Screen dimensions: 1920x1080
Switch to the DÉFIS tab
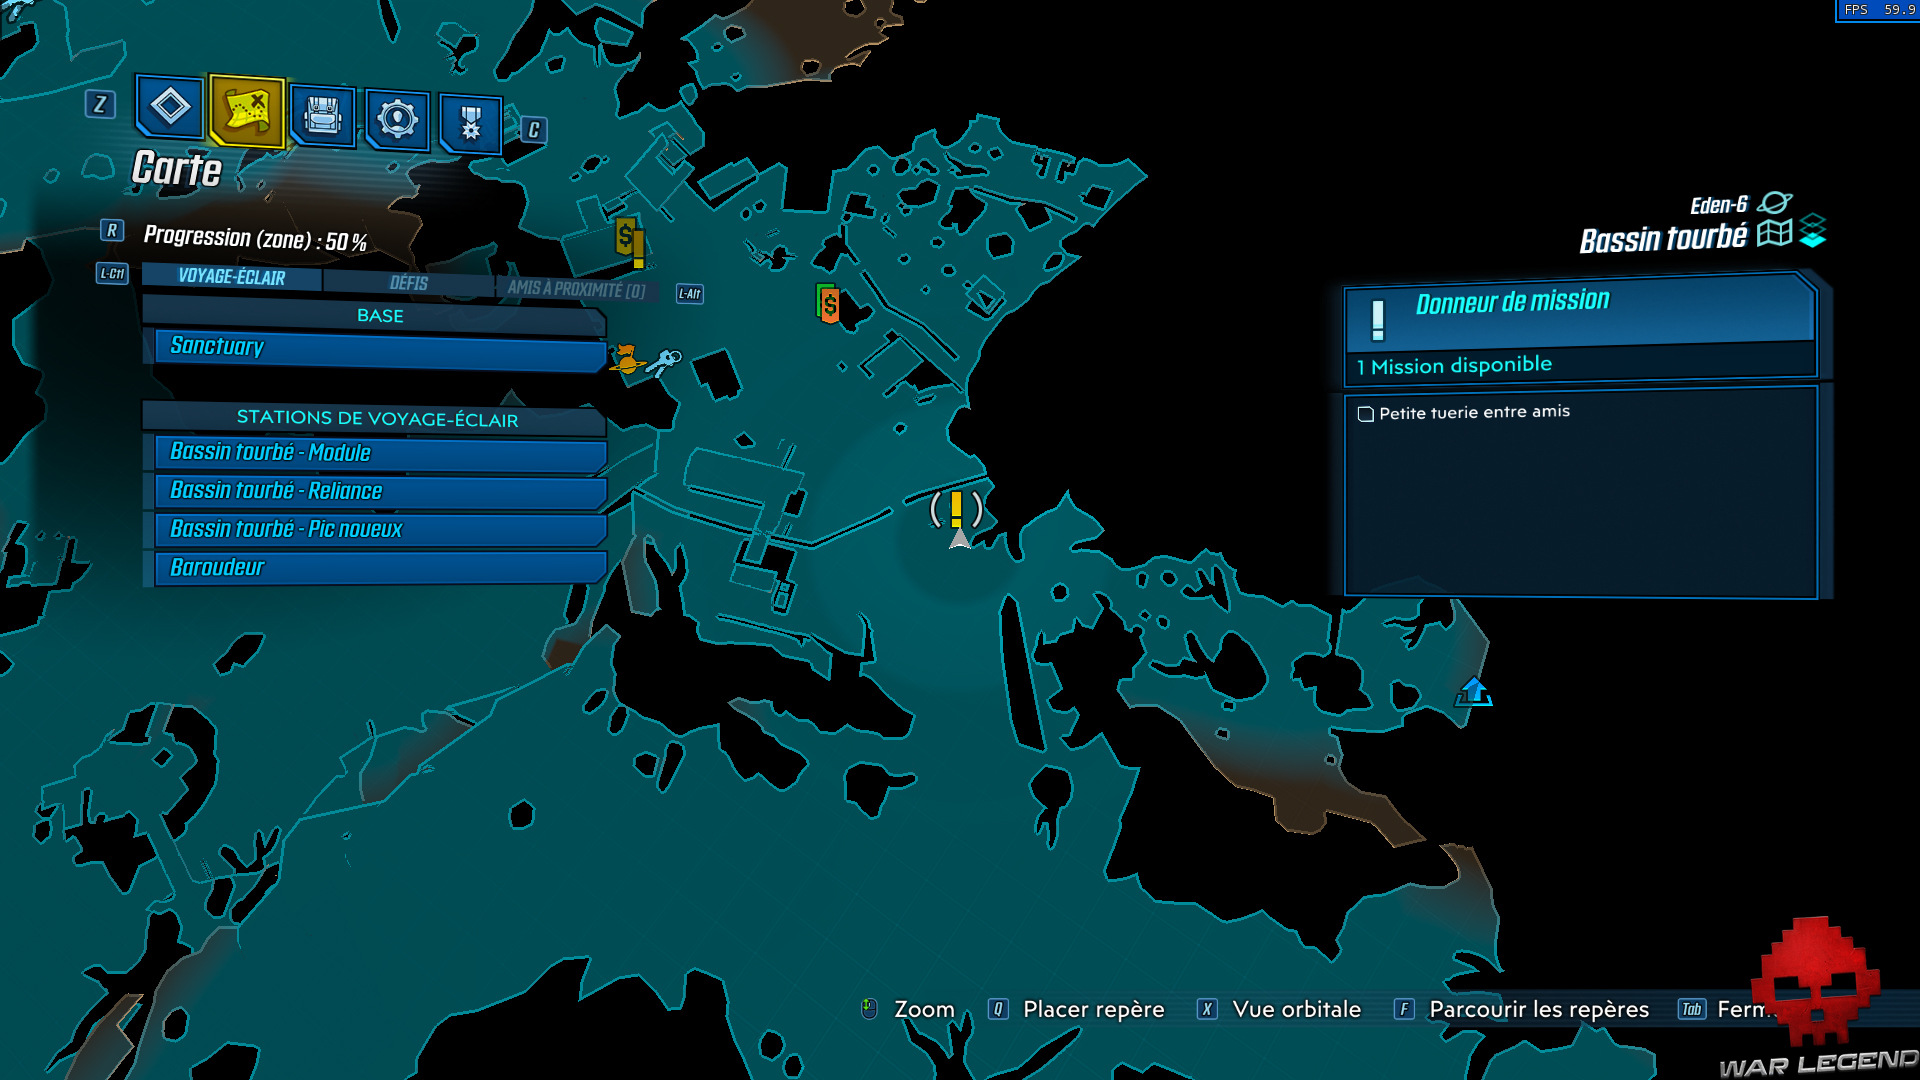coord(408,283)
